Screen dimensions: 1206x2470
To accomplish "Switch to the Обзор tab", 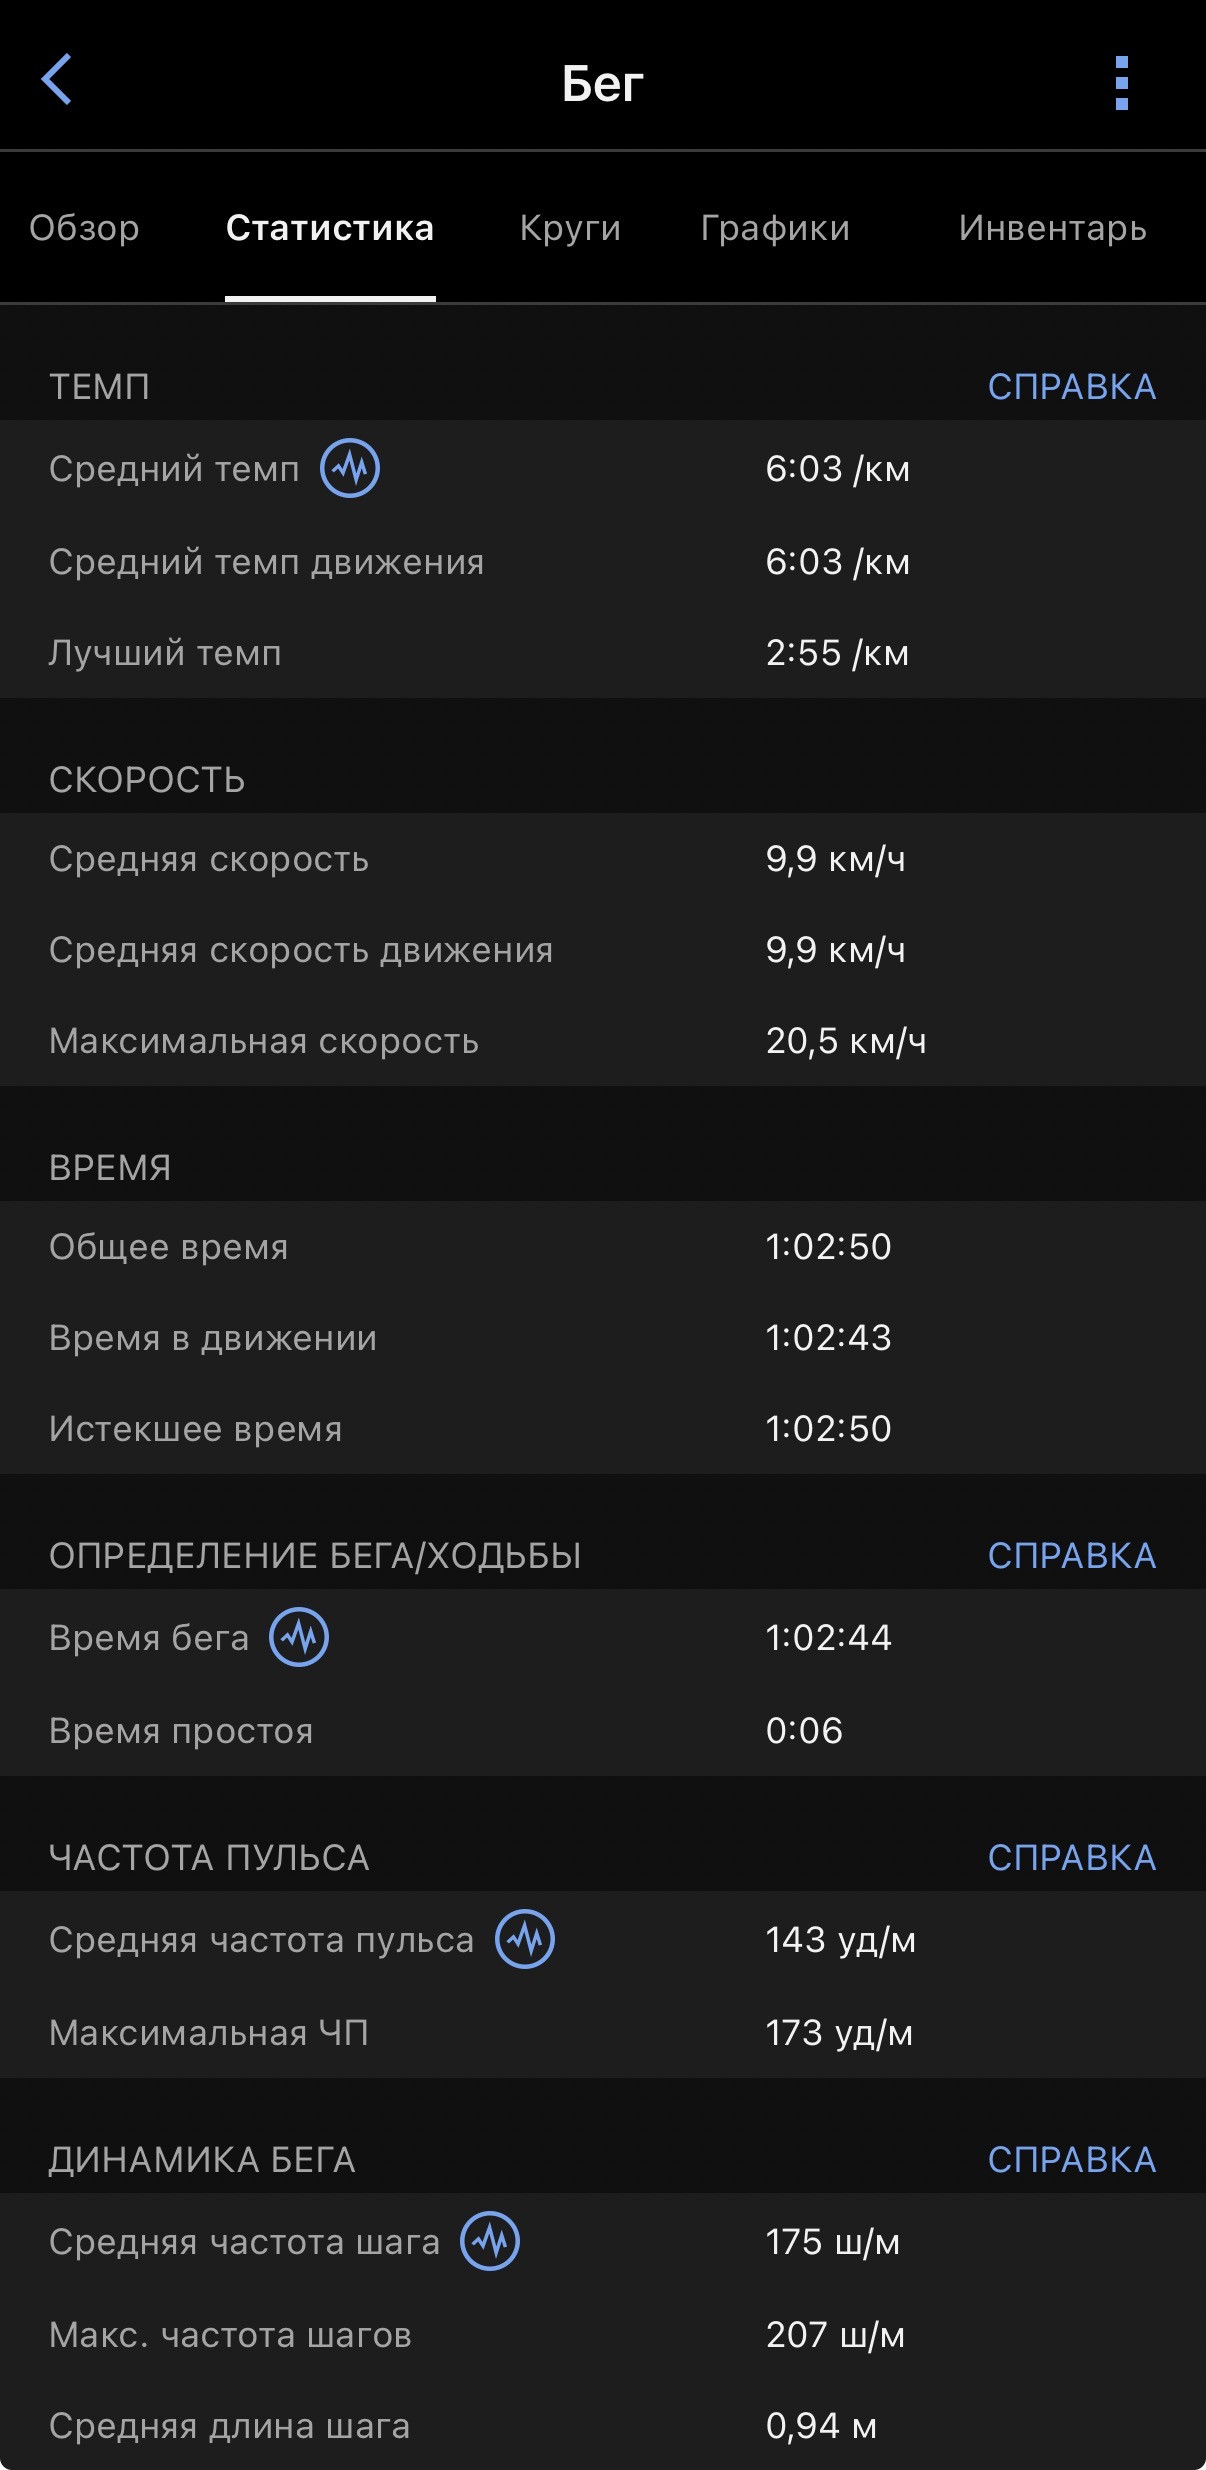I will coord(84,228).
